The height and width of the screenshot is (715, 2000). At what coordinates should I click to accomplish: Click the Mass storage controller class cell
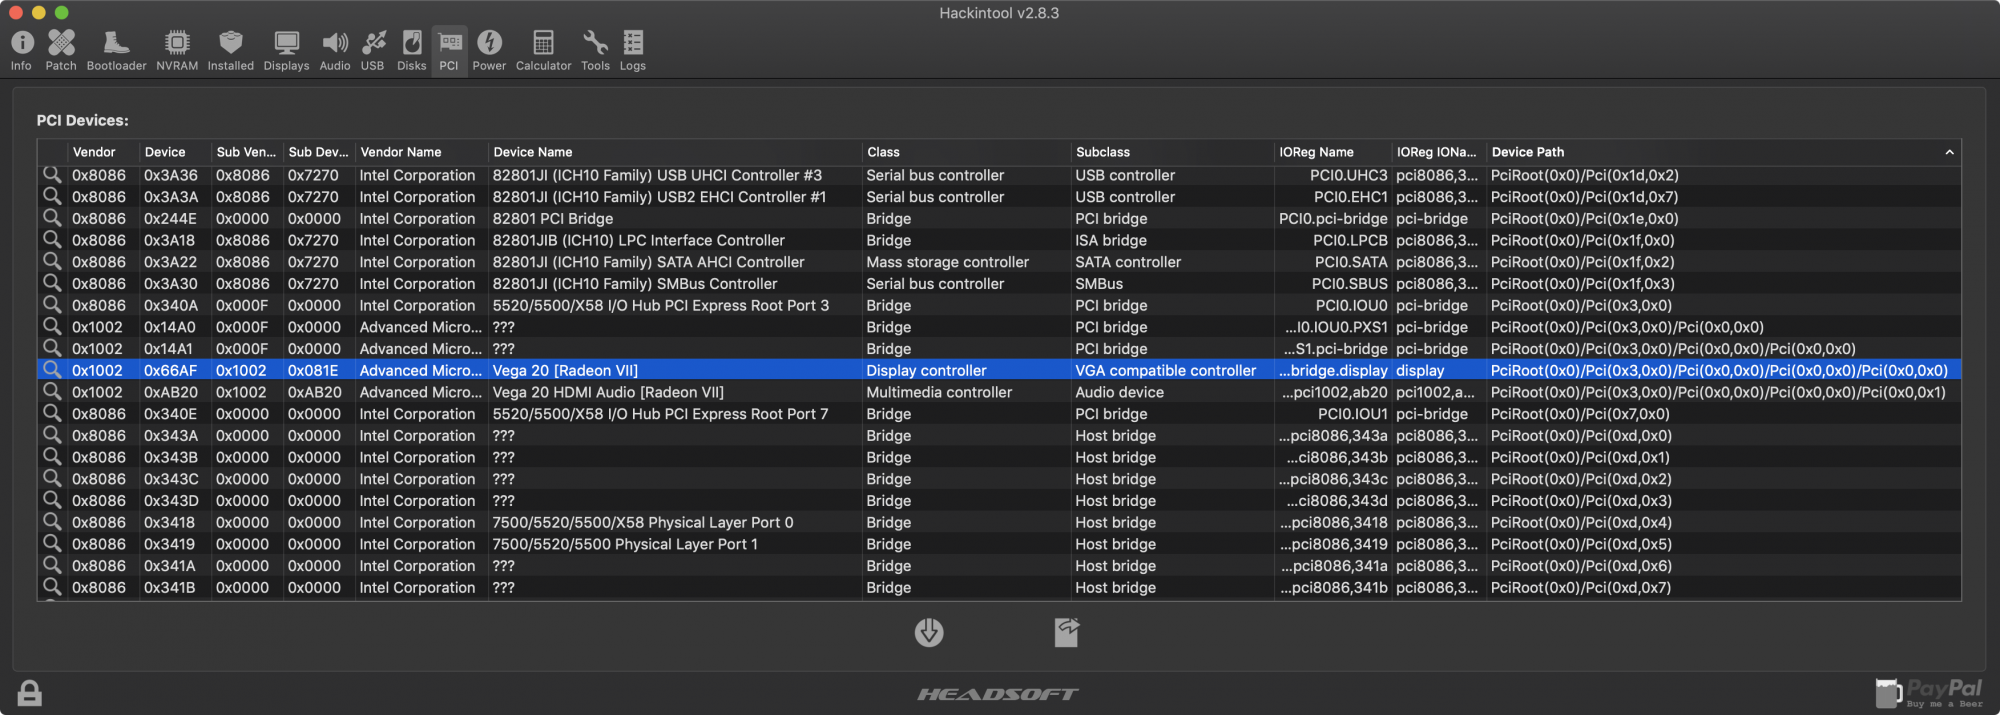(x=947, y=262)
